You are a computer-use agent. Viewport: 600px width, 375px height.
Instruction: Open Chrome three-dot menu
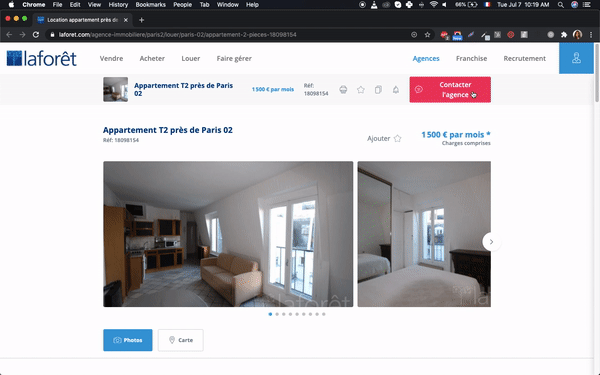pos(591,34)
